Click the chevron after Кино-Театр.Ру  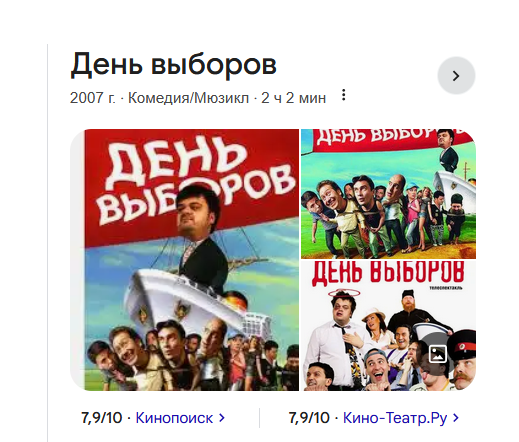click(x=456, y=418)
